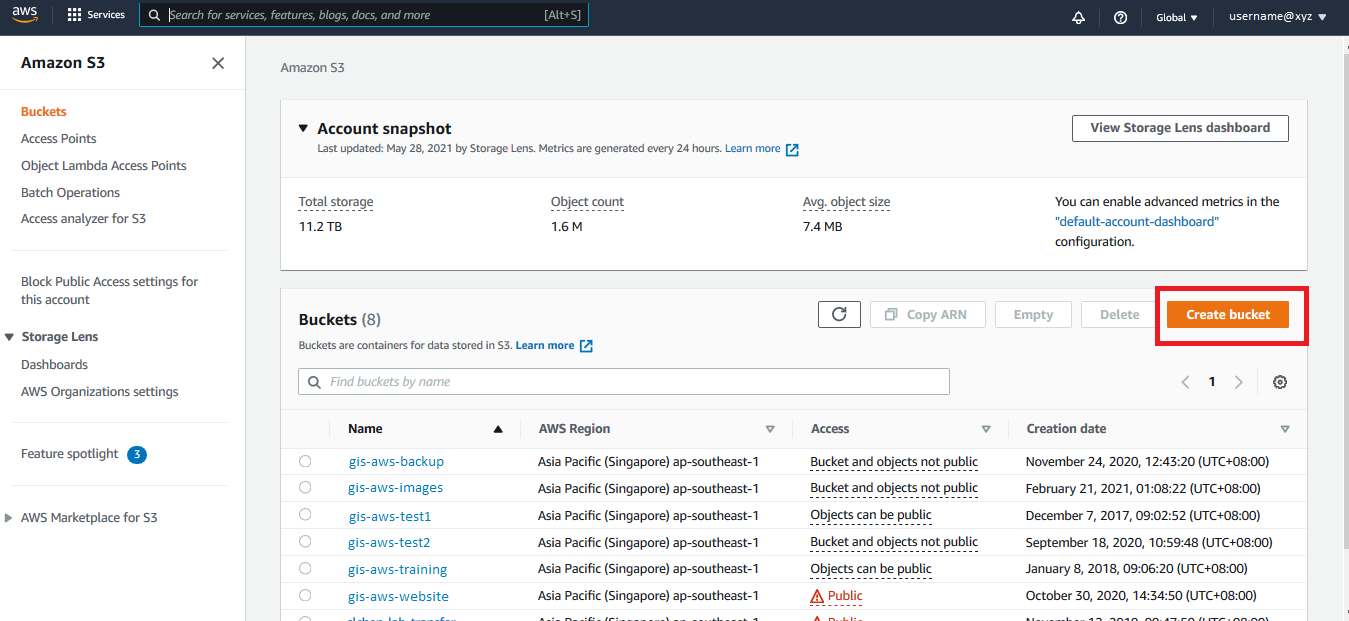Viewport: 1349px width, 621px height.
Task: Open Batch Operations in the sidebar
Action: click(x=70, y=193)
